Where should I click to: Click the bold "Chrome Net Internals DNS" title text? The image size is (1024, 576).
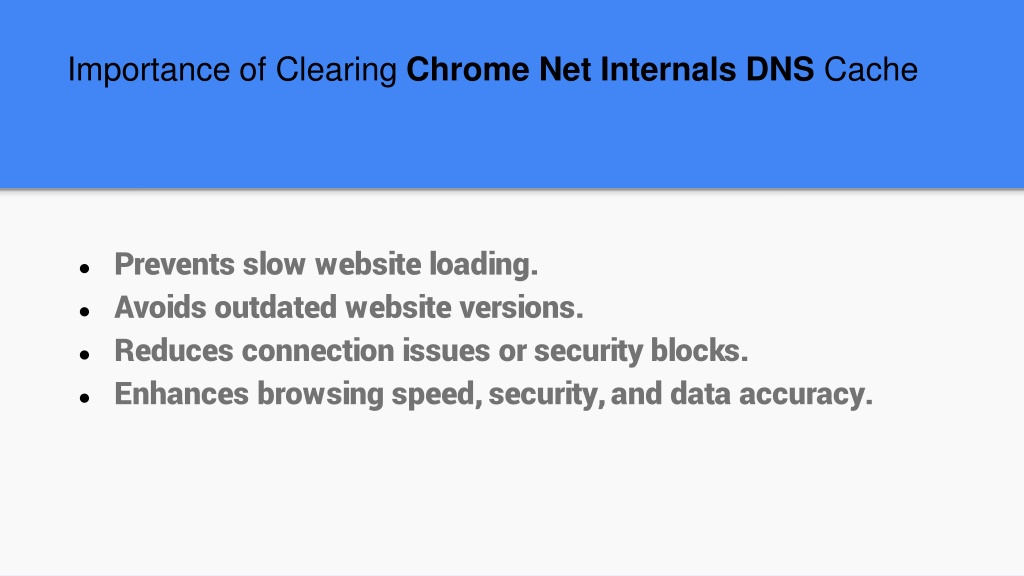point(610,69)
